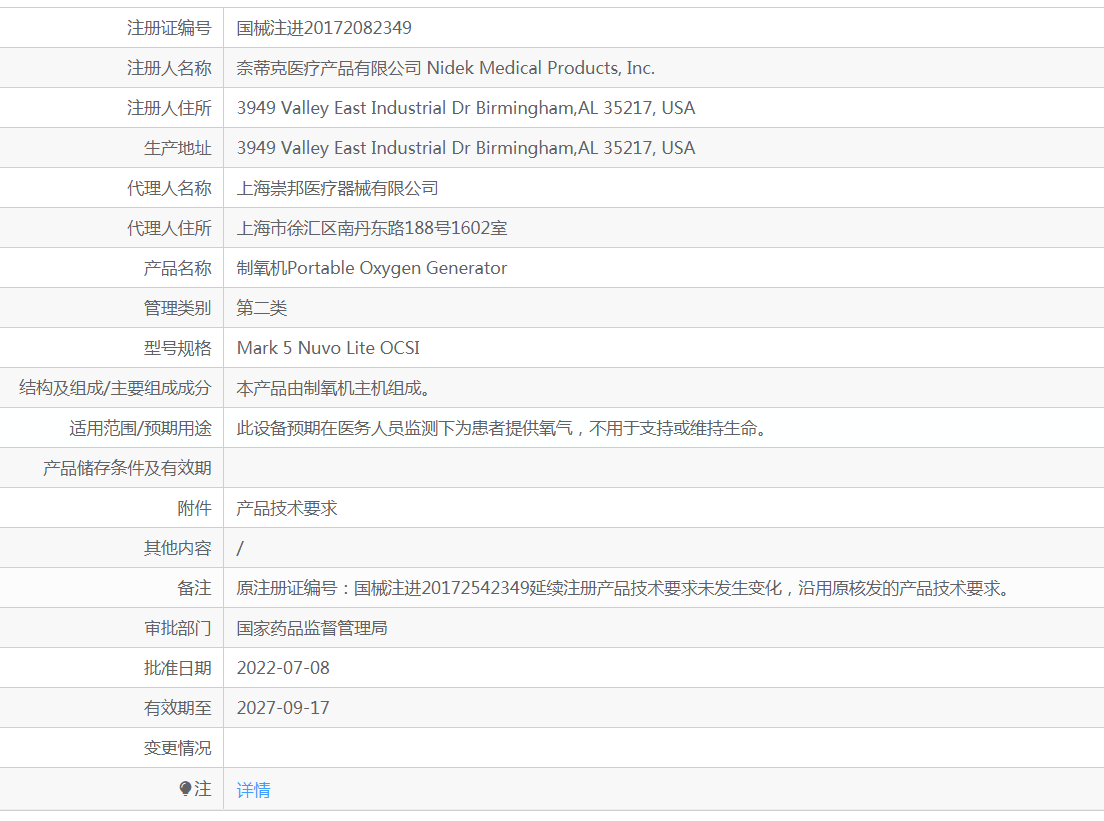Select agent name 上海崇邦医疗器械有限公司

337,188
